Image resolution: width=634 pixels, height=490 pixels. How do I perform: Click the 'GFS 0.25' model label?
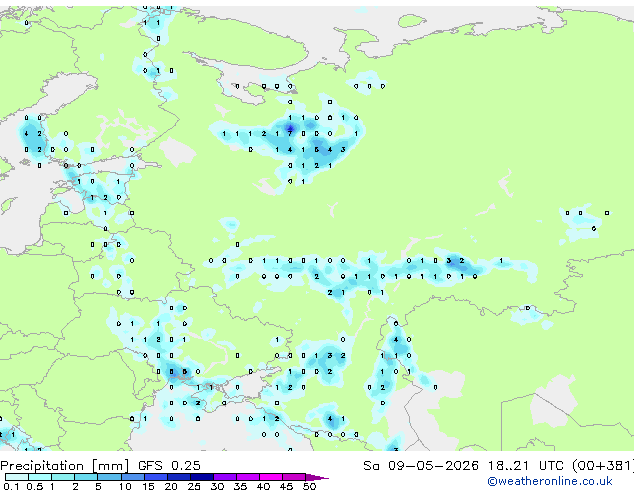[x=169, y=466]
